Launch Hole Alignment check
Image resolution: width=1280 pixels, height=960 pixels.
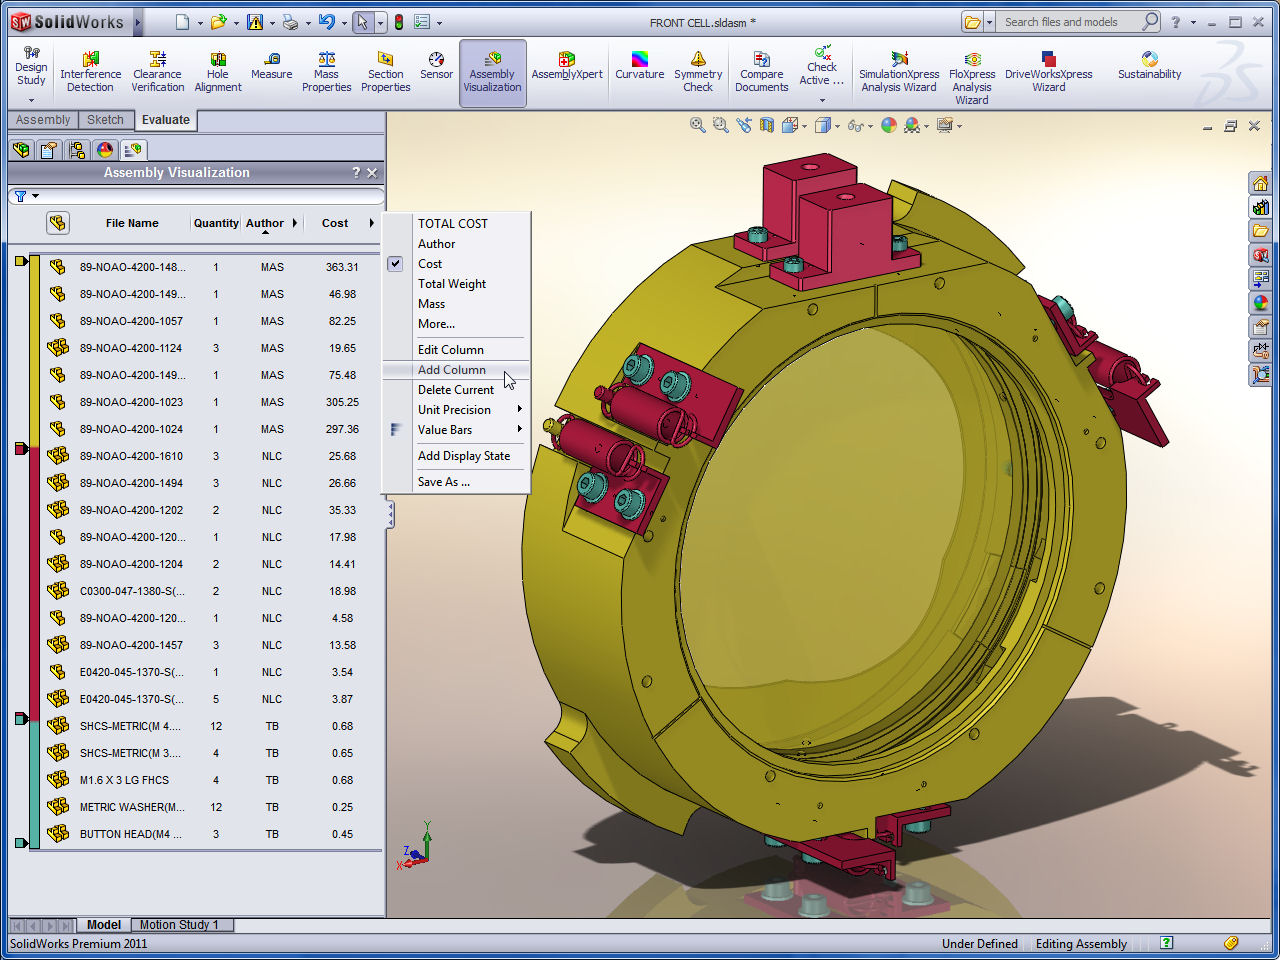218,72
